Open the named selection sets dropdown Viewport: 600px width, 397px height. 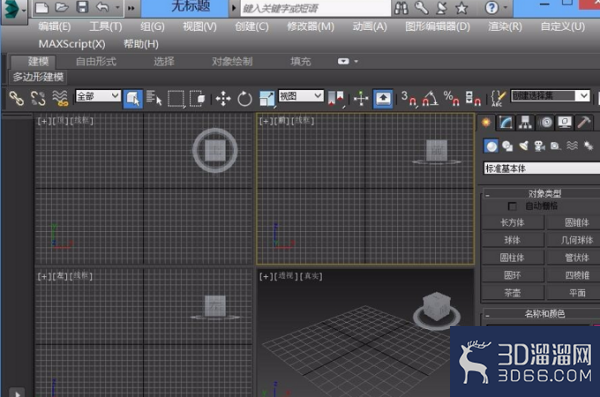pos(550,96)
